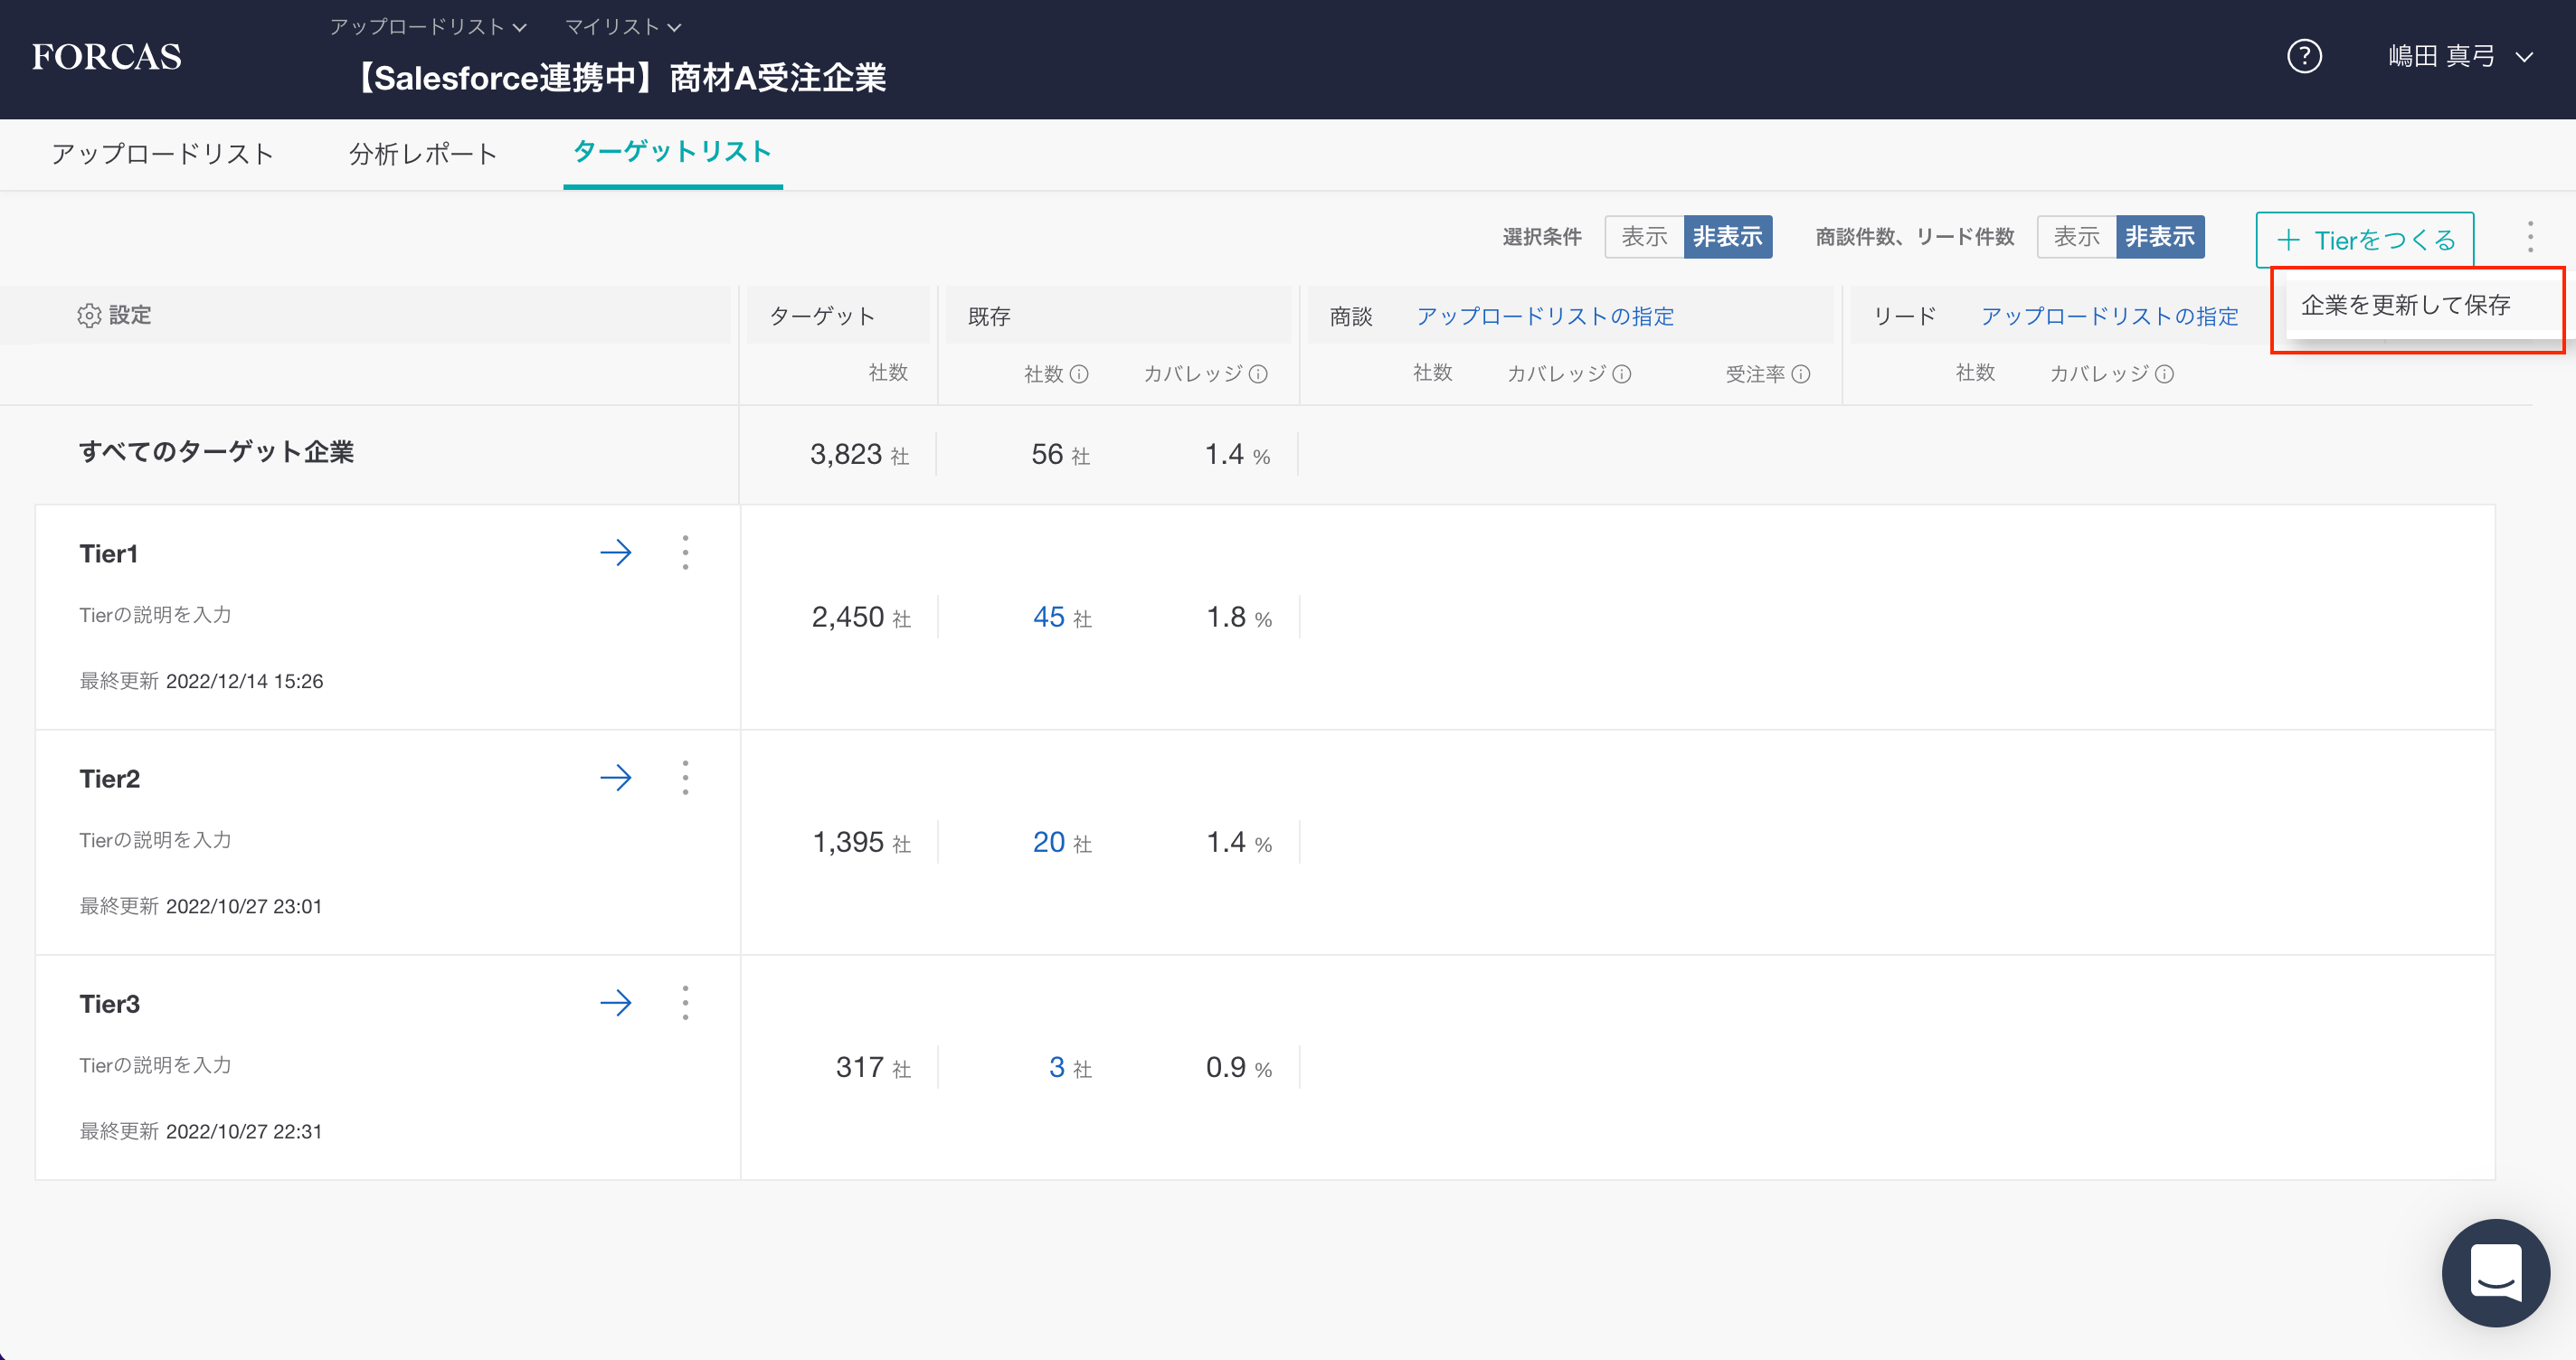Image resolution: width=2576 pixels, height=1360 pixels.
Task: Select 企業を更新して保存 menu item
Action: click(x=2405, y=305)
